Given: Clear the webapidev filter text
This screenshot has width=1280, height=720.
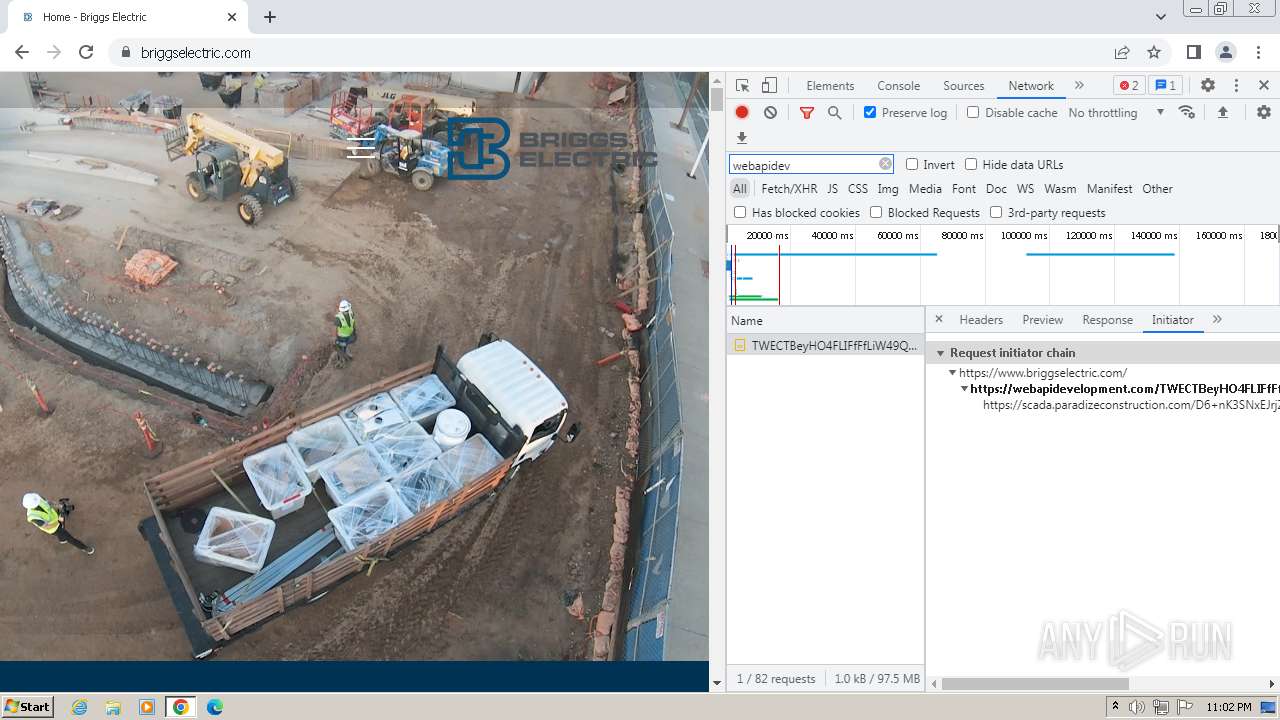Looking at the screenshot, I should [x=885, y=164].
